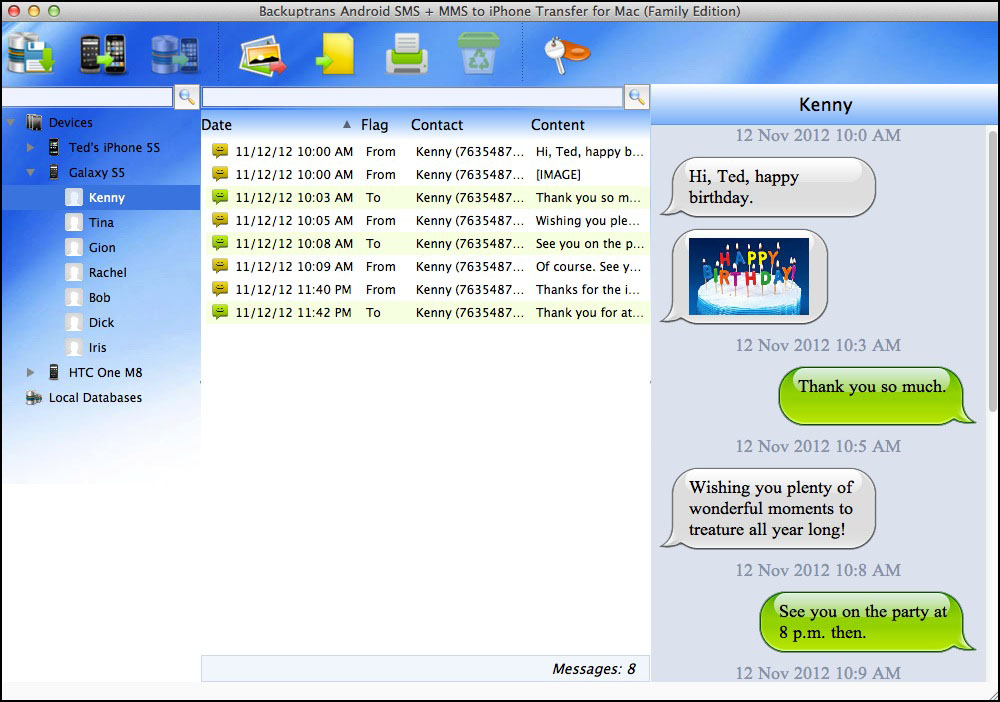Viewport: 1000px width, 702px height.
Task: Click the "Hi, Ted, happy birthday." bubble
Action: [x=768, y=187]
